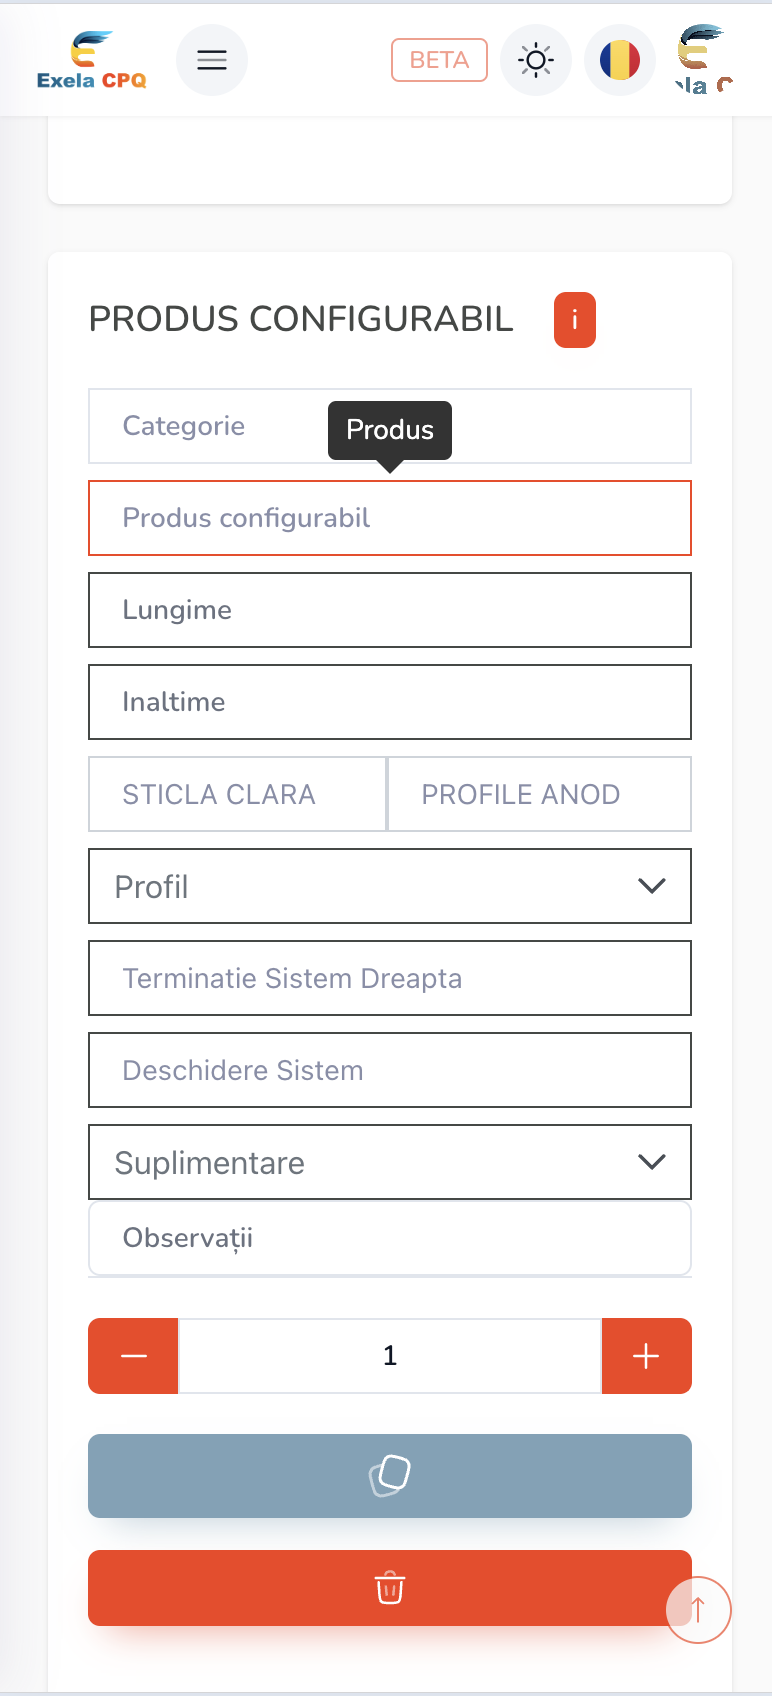Open the Suplimentare dropdown
Viewport: 772px width, 1696px height.
tap(390, 1162)
